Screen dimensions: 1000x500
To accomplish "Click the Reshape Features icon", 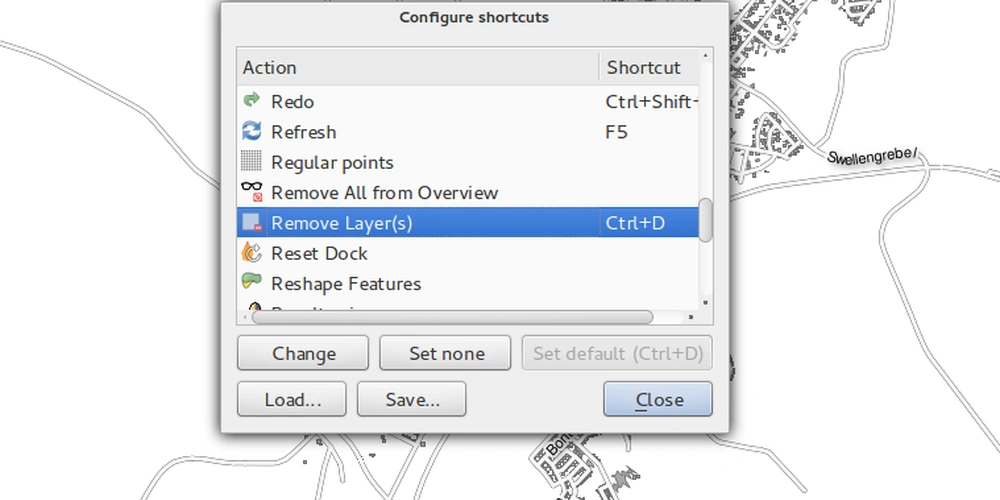I will tap(252, 281).
